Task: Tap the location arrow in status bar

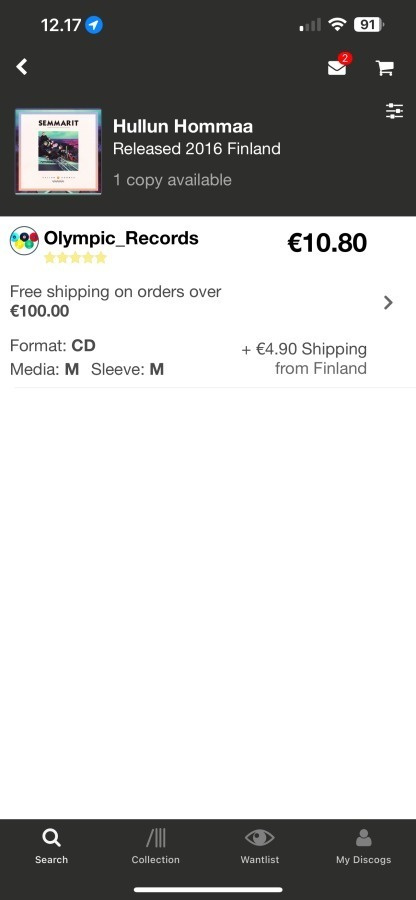Action: 94,25
